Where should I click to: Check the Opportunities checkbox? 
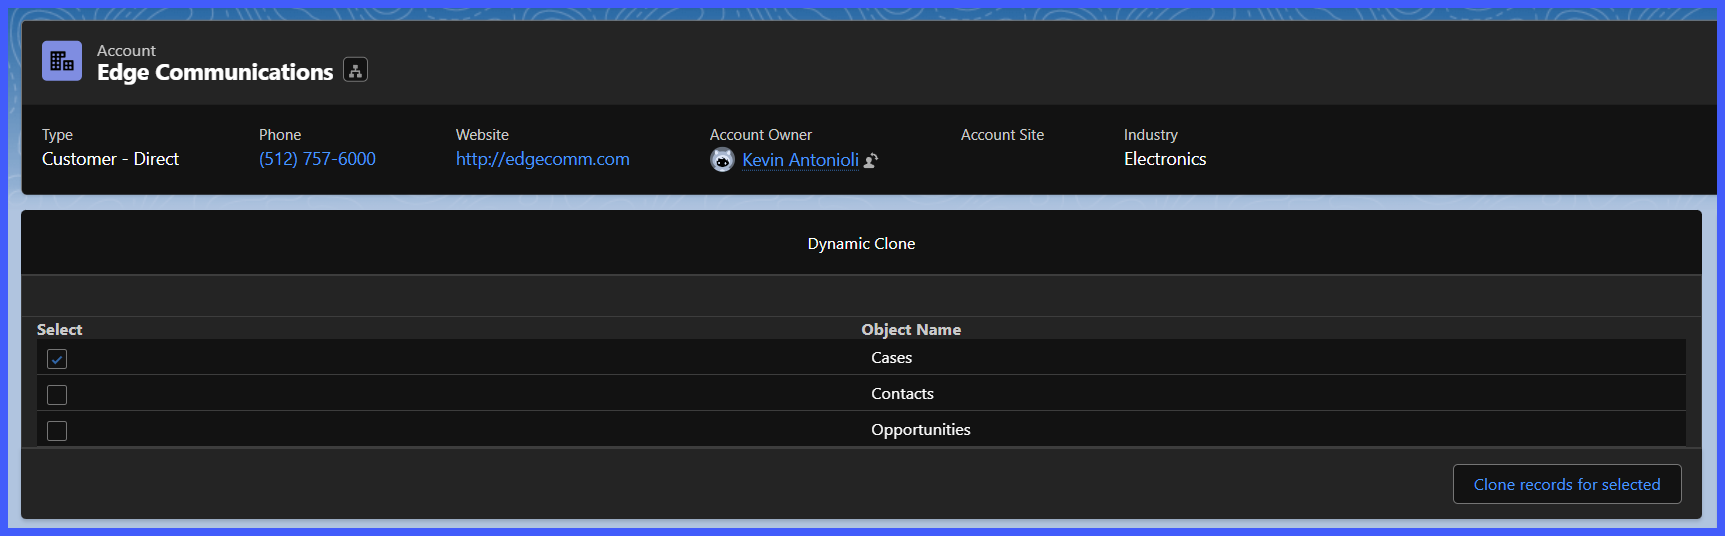click(57, 431)
